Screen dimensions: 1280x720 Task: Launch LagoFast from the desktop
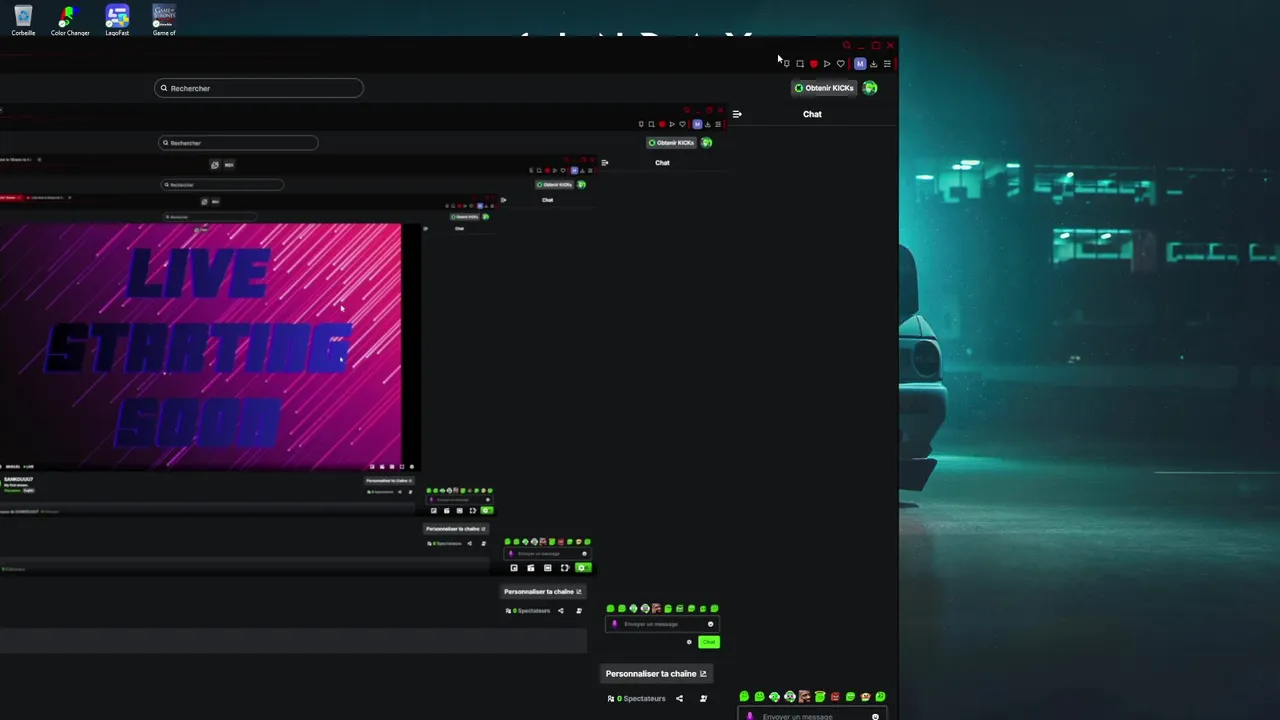click(x=117, y=20)
